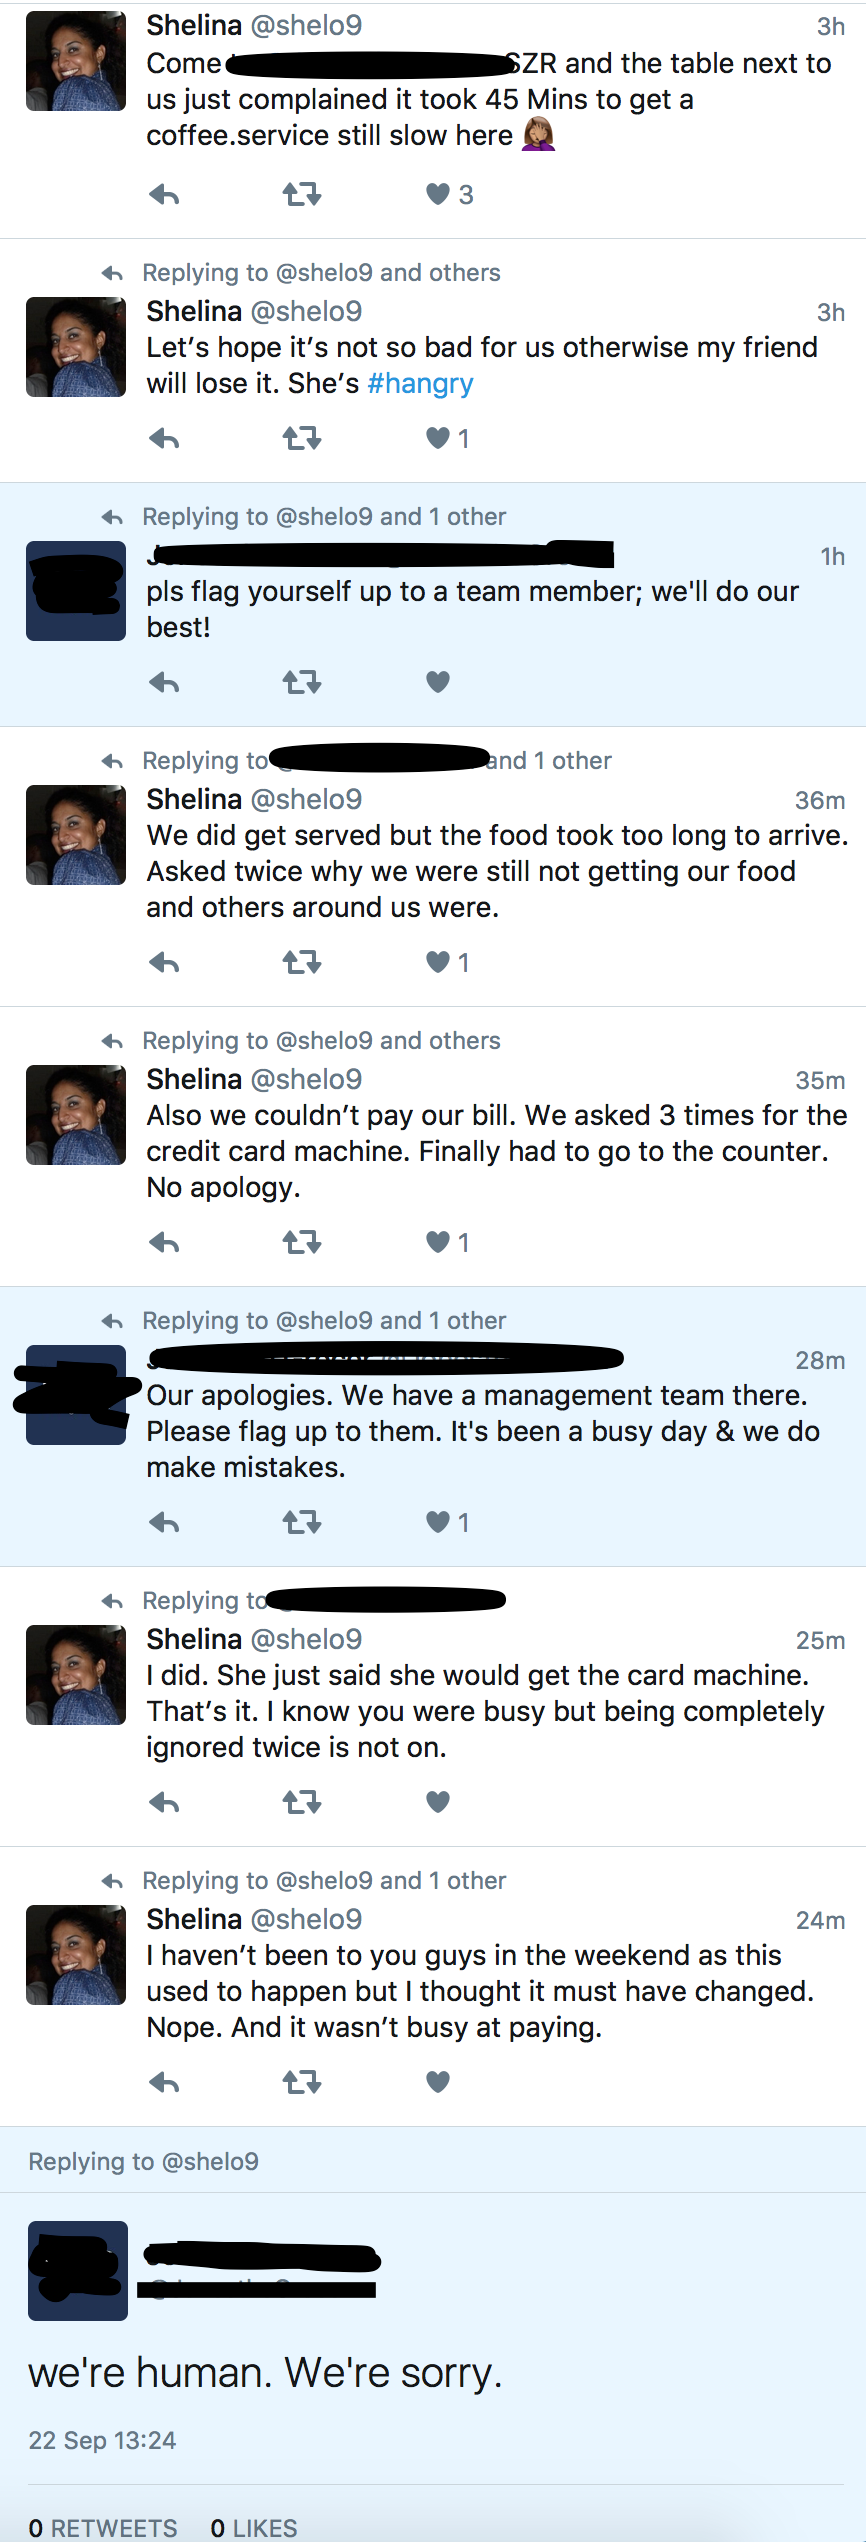Reply to 'pls flag yourself up' tweet

[x=164, y=683]
